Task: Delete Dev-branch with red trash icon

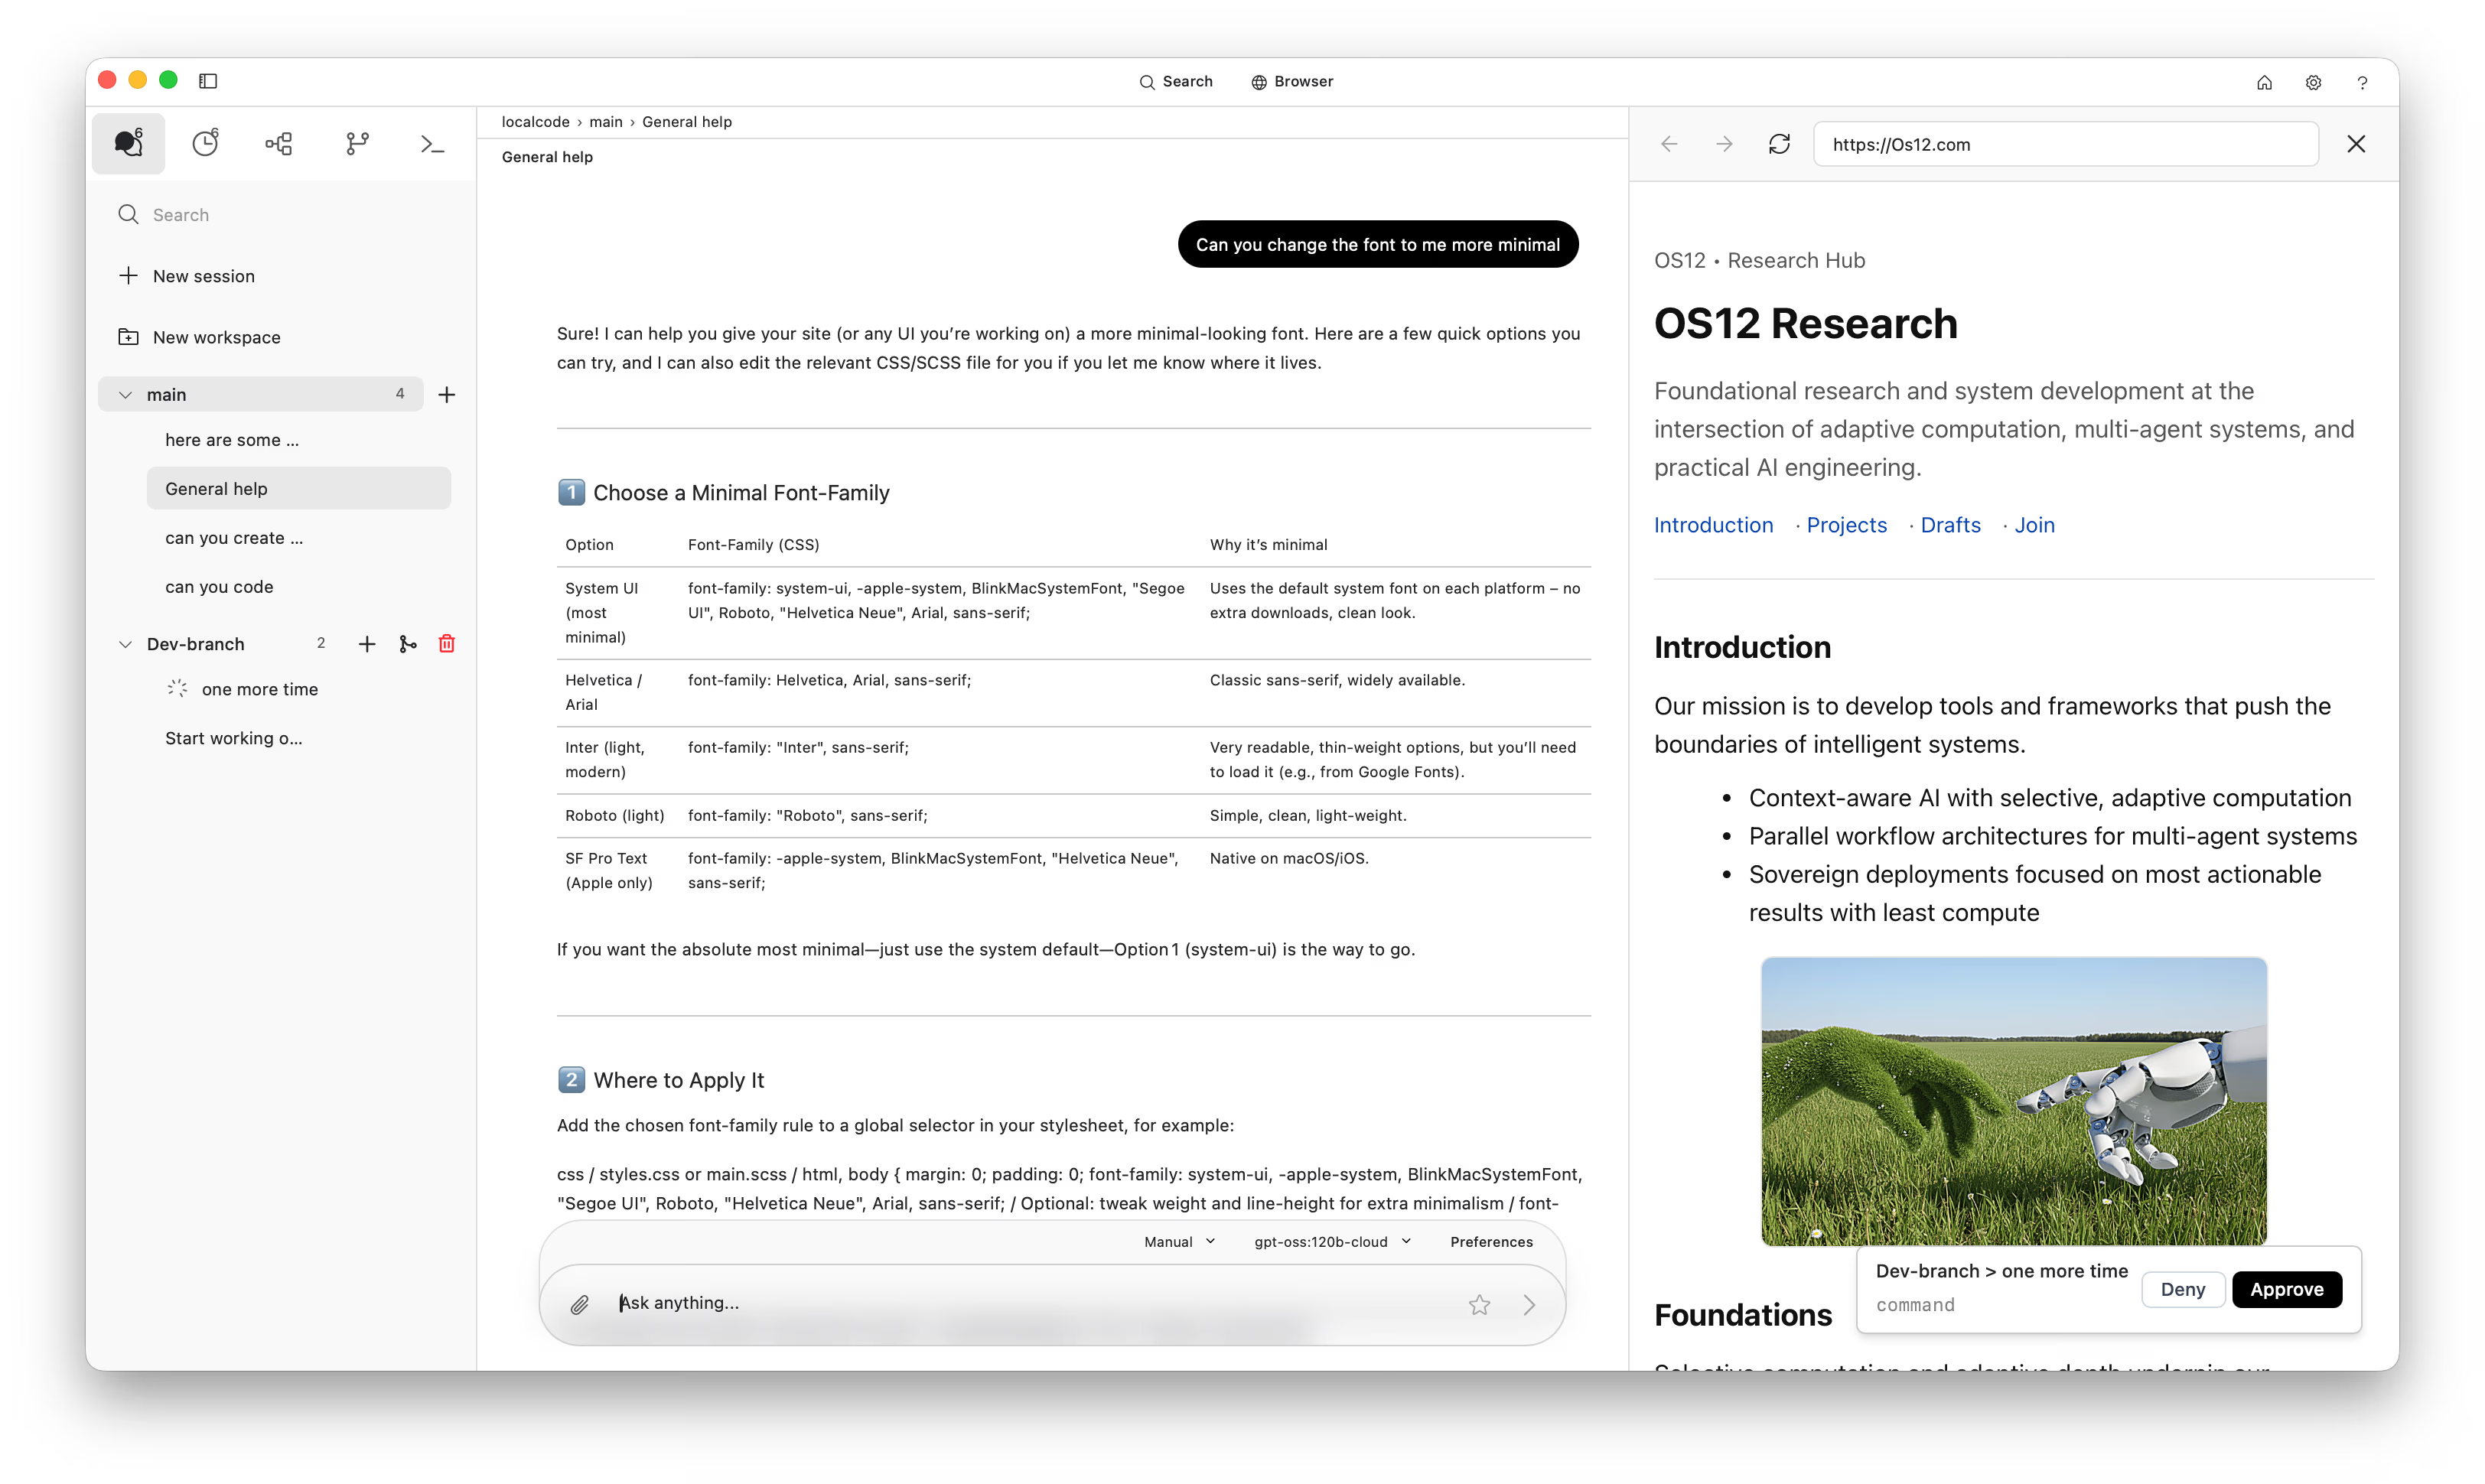Action: pos(447,644)
